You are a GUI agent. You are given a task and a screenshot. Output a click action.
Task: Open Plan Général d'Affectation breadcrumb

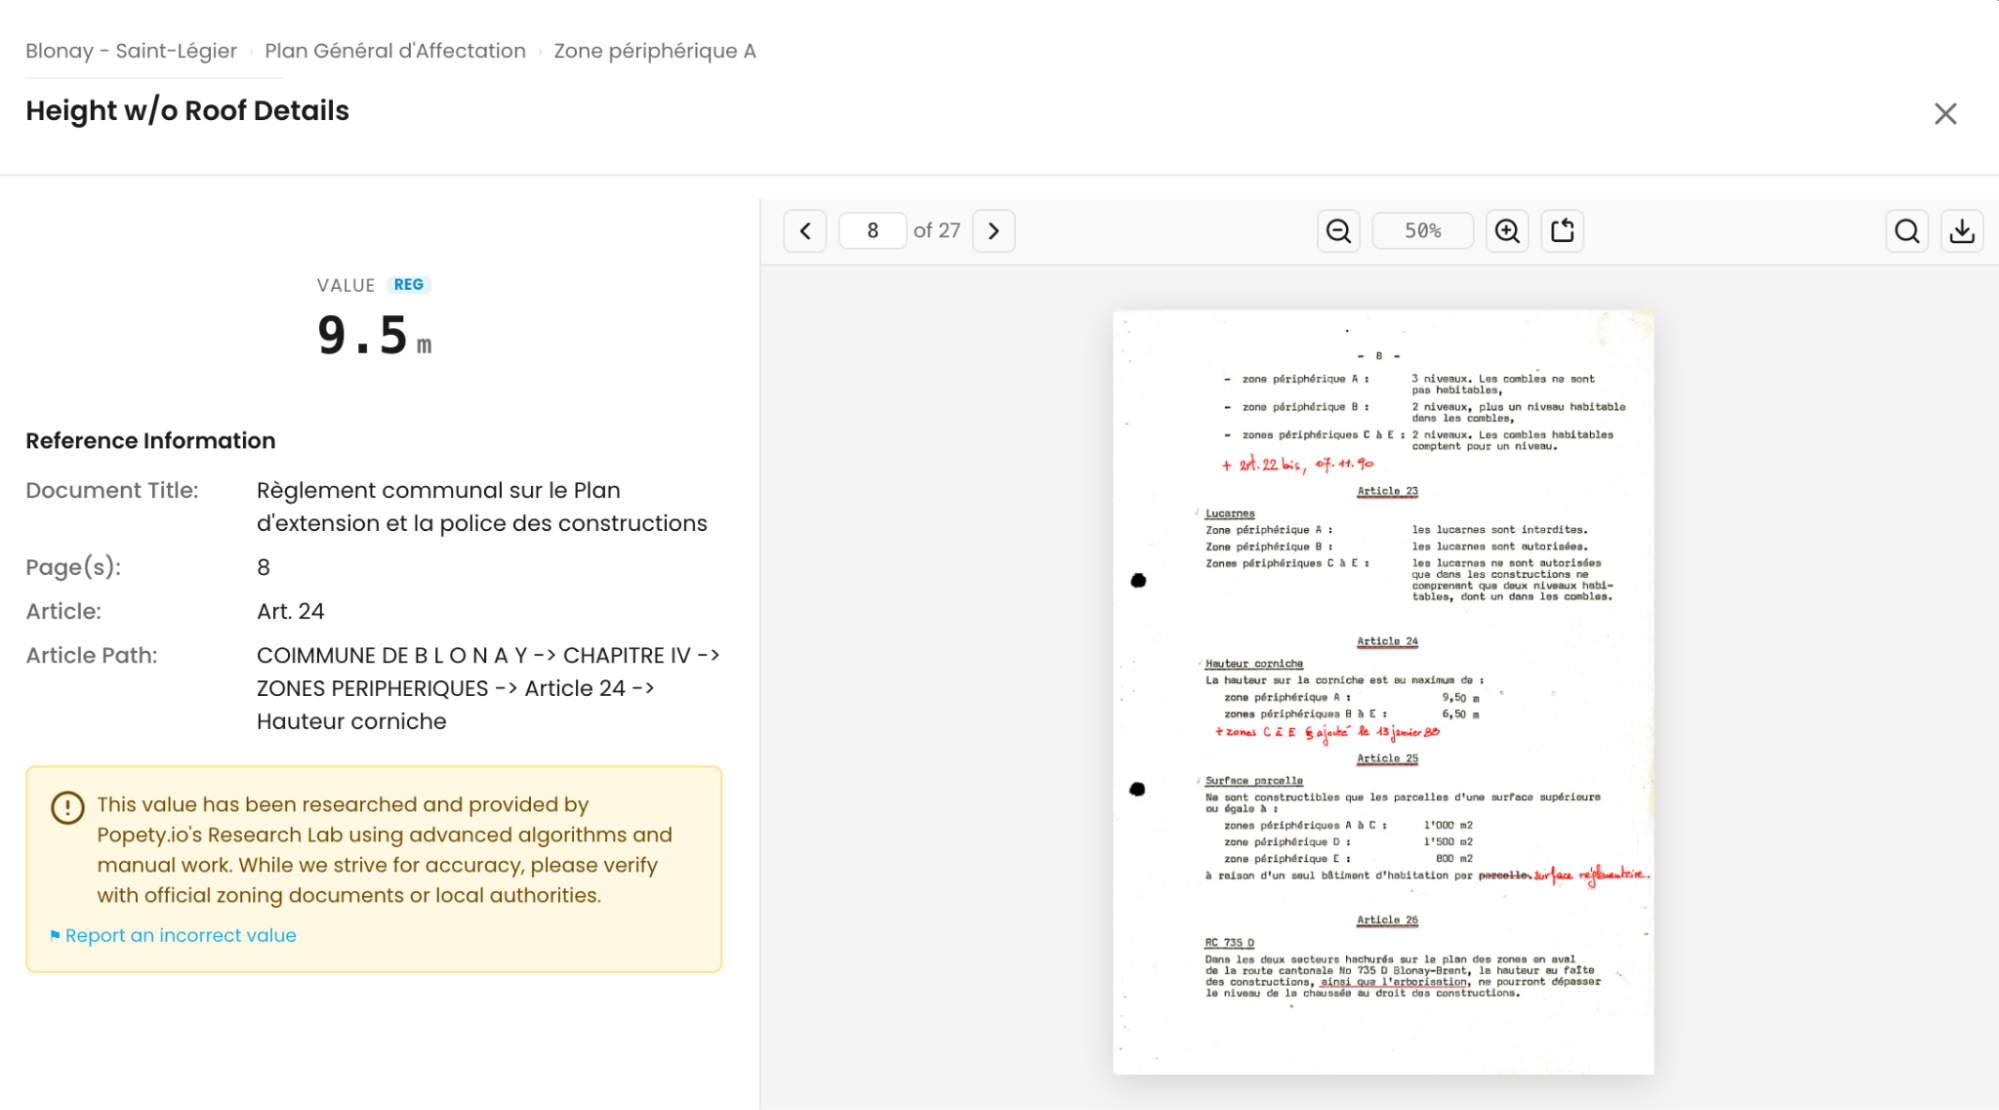[395, 51]
